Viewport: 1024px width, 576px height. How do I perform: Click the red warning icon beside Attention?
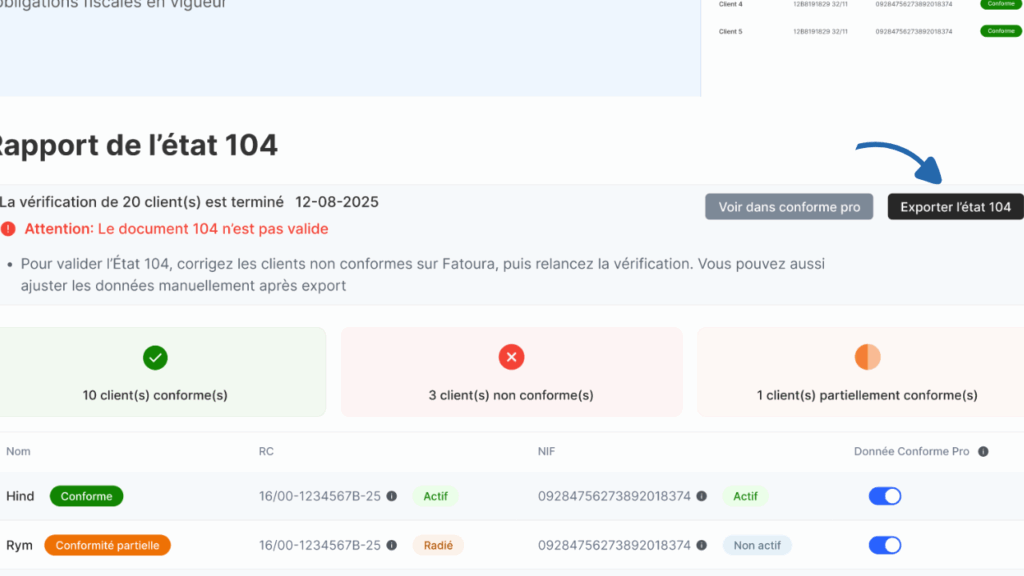coord(8,229)
